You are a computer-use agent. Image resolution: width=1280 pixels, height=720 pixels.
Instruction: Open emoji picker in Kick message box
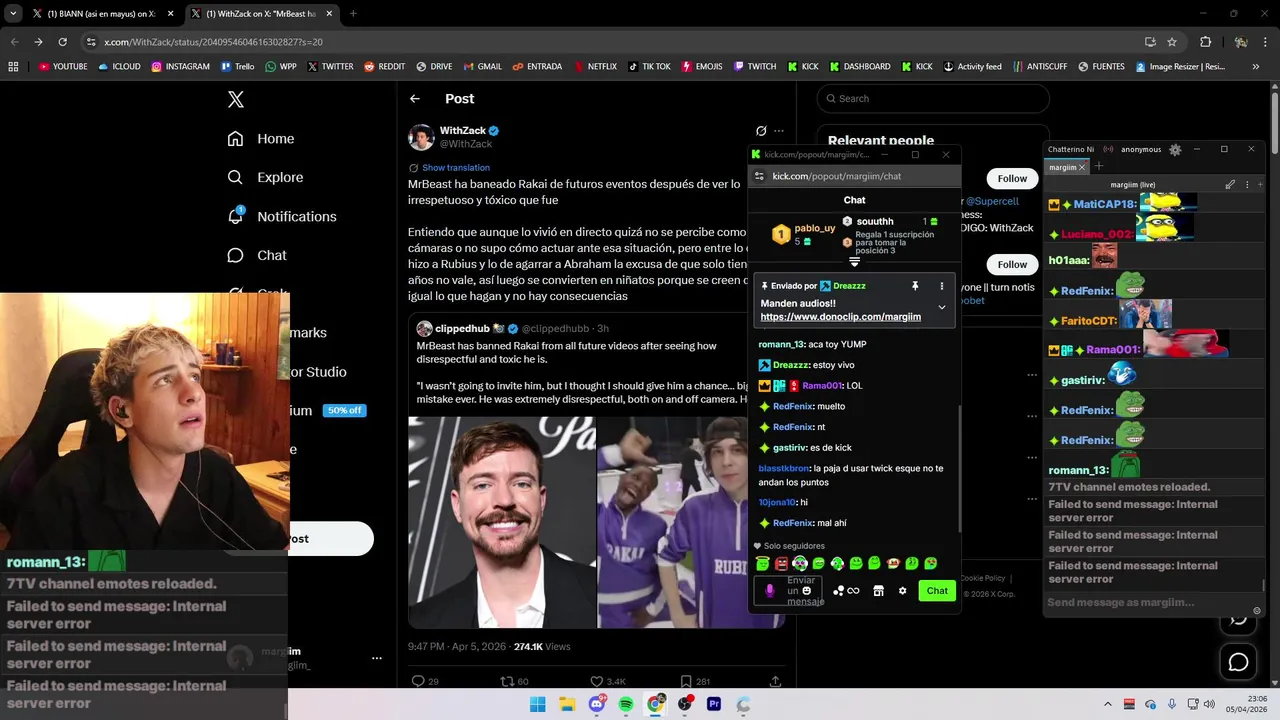(x=807, y=591)
